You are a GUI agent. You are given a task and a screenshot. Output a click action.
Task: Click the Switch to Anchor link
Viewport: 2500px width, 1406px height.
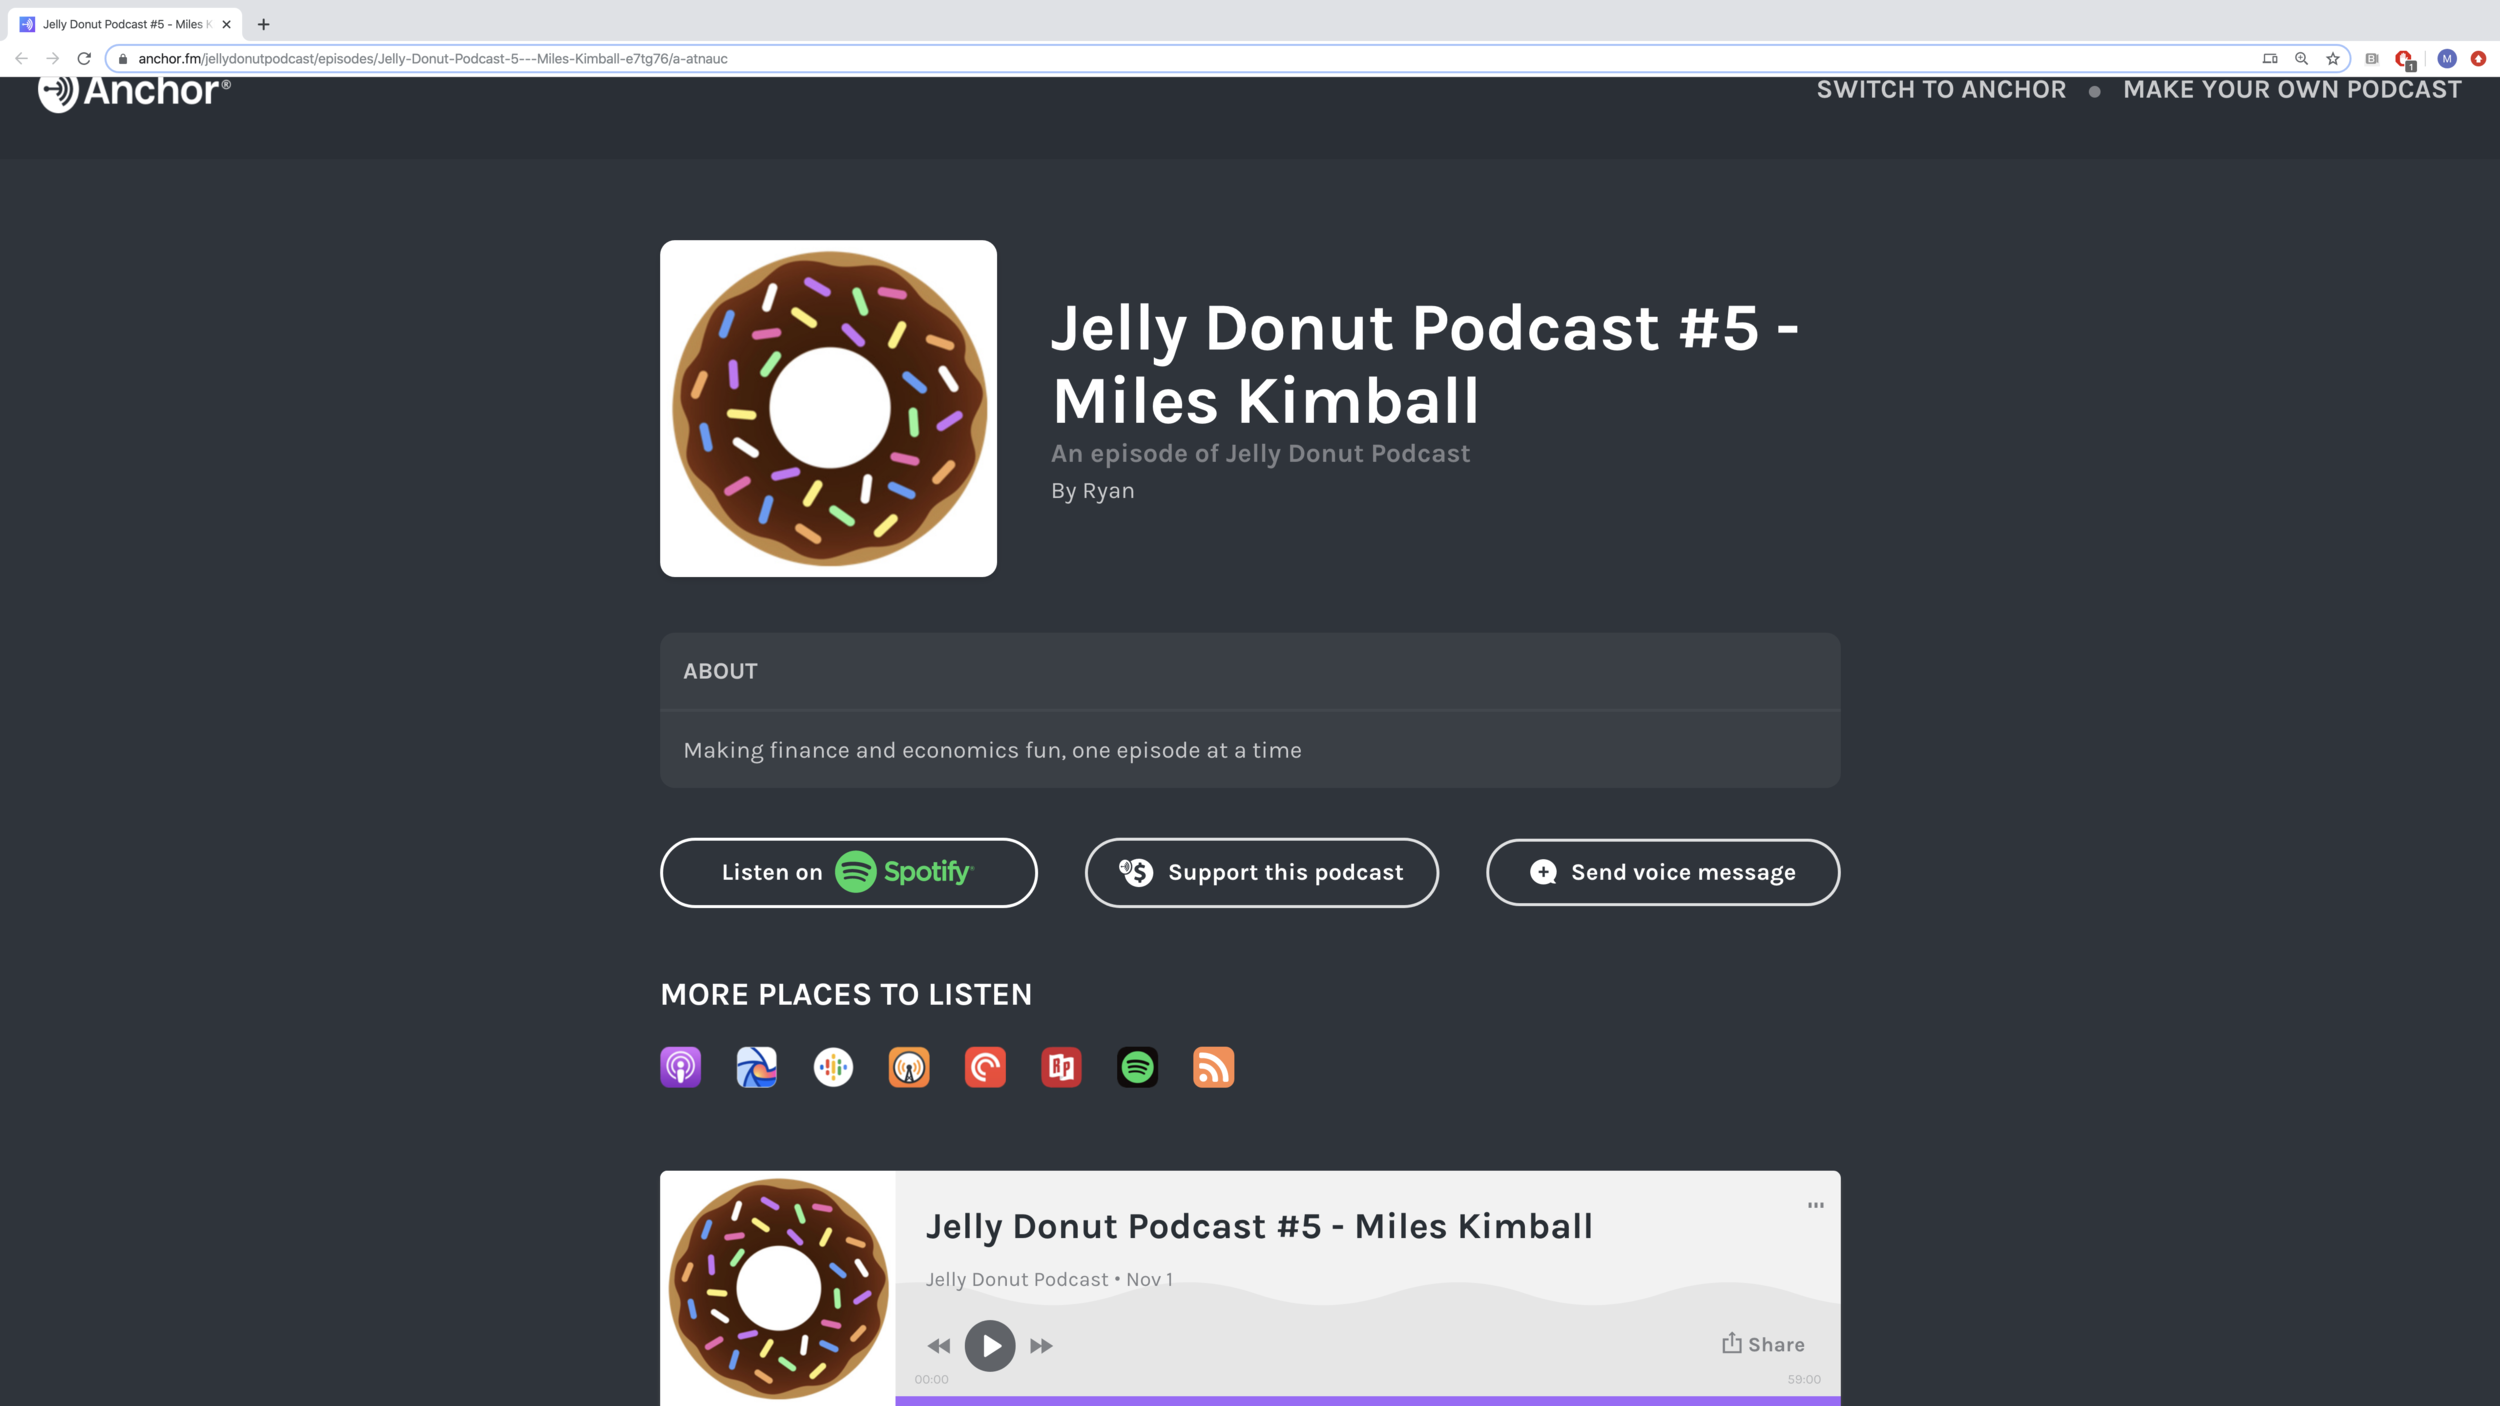pos(1941,89)
